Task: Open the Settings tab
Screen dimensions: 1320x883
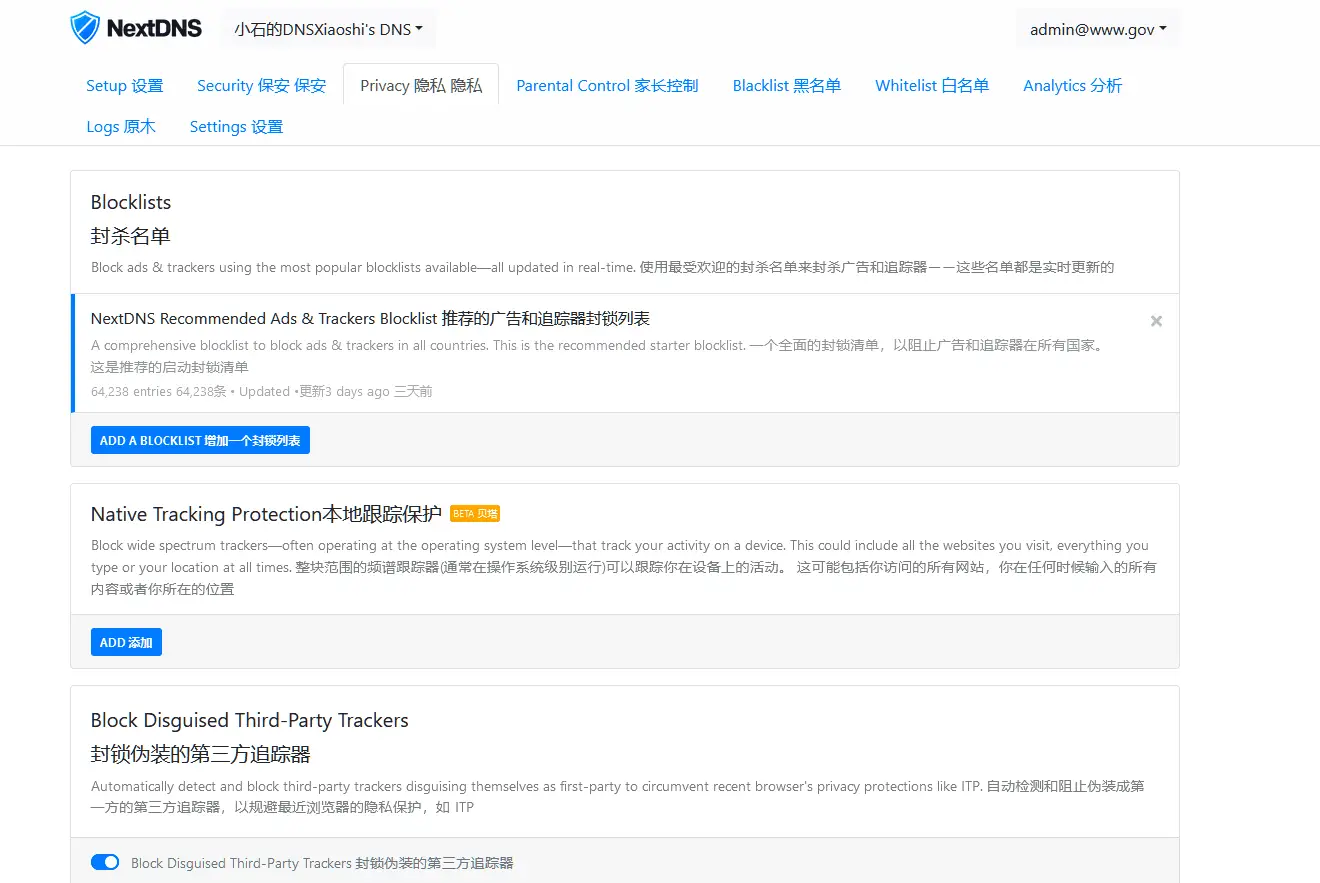Action: pyautogui.click(x=236, y=127)
